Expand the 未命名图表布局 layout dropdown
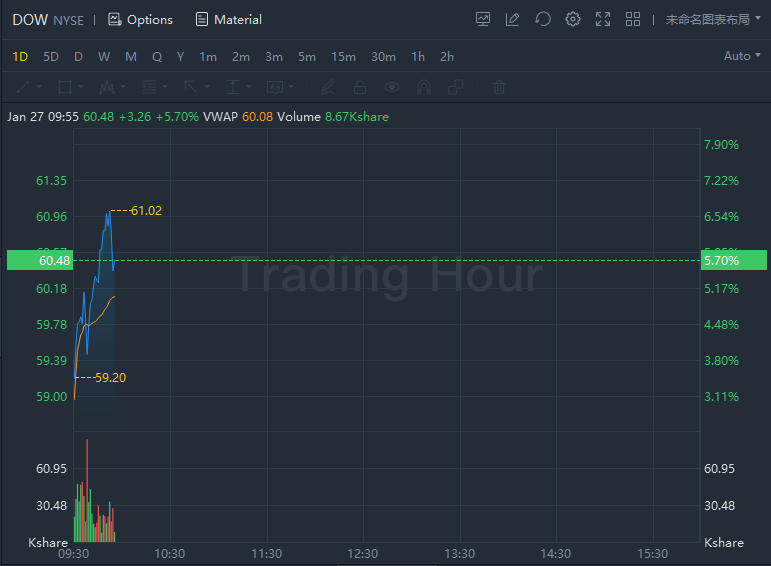The width and height of the screenshot is (771, 566). tap(713, 20)
